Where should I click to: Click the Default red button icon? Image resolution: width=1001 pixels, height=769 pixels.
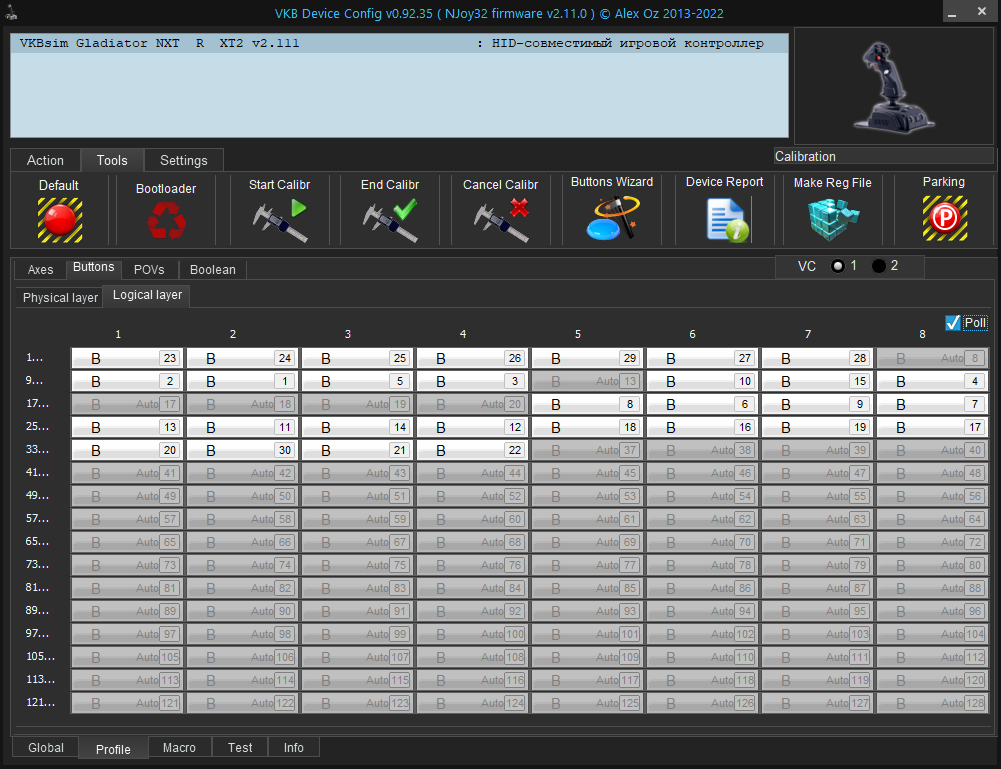(60, 219)
